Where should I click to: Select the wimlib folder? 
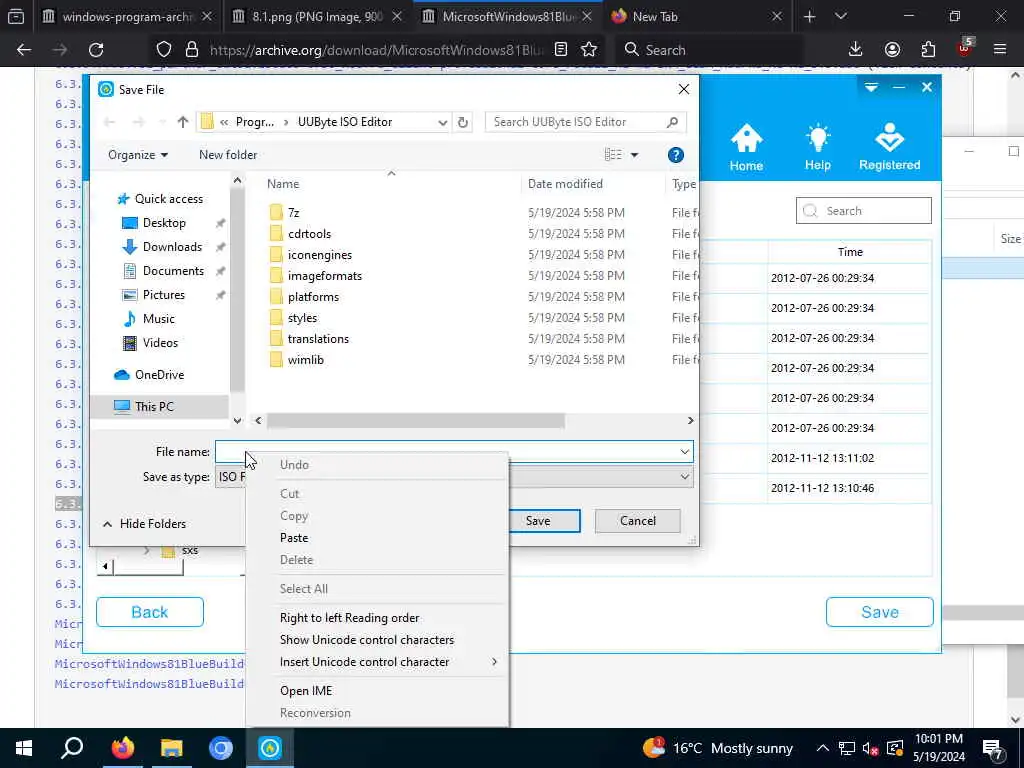[x=306, y=360]
